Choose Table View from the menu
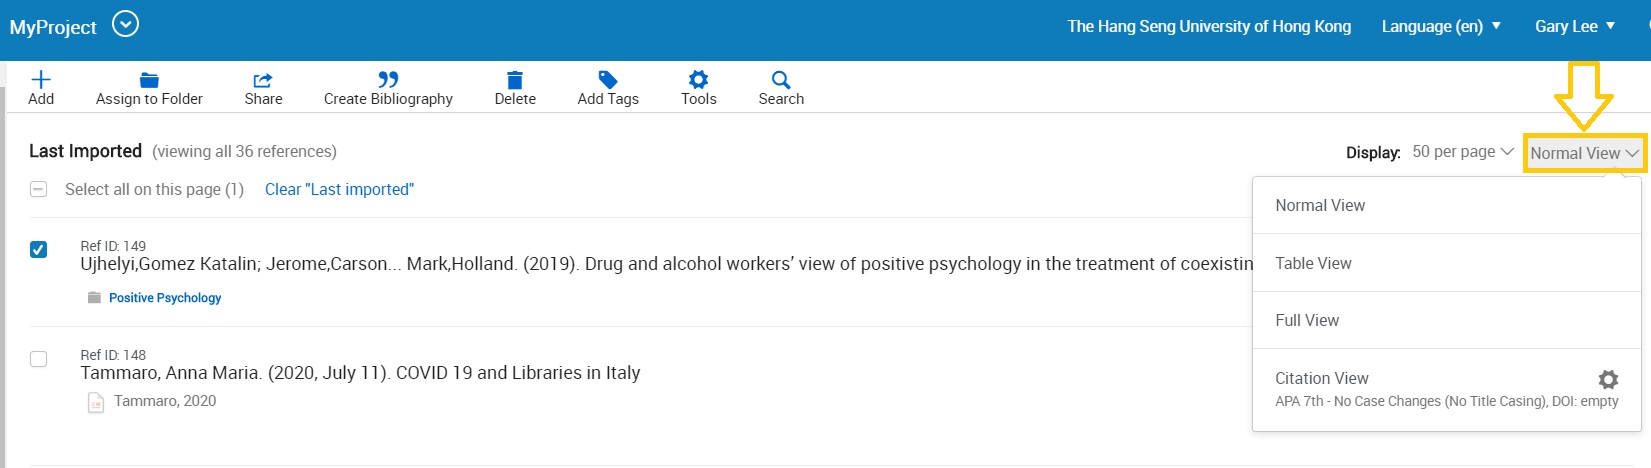Image resolution: width=1651 pixels, height=468 pixels. pos(1313,263)
